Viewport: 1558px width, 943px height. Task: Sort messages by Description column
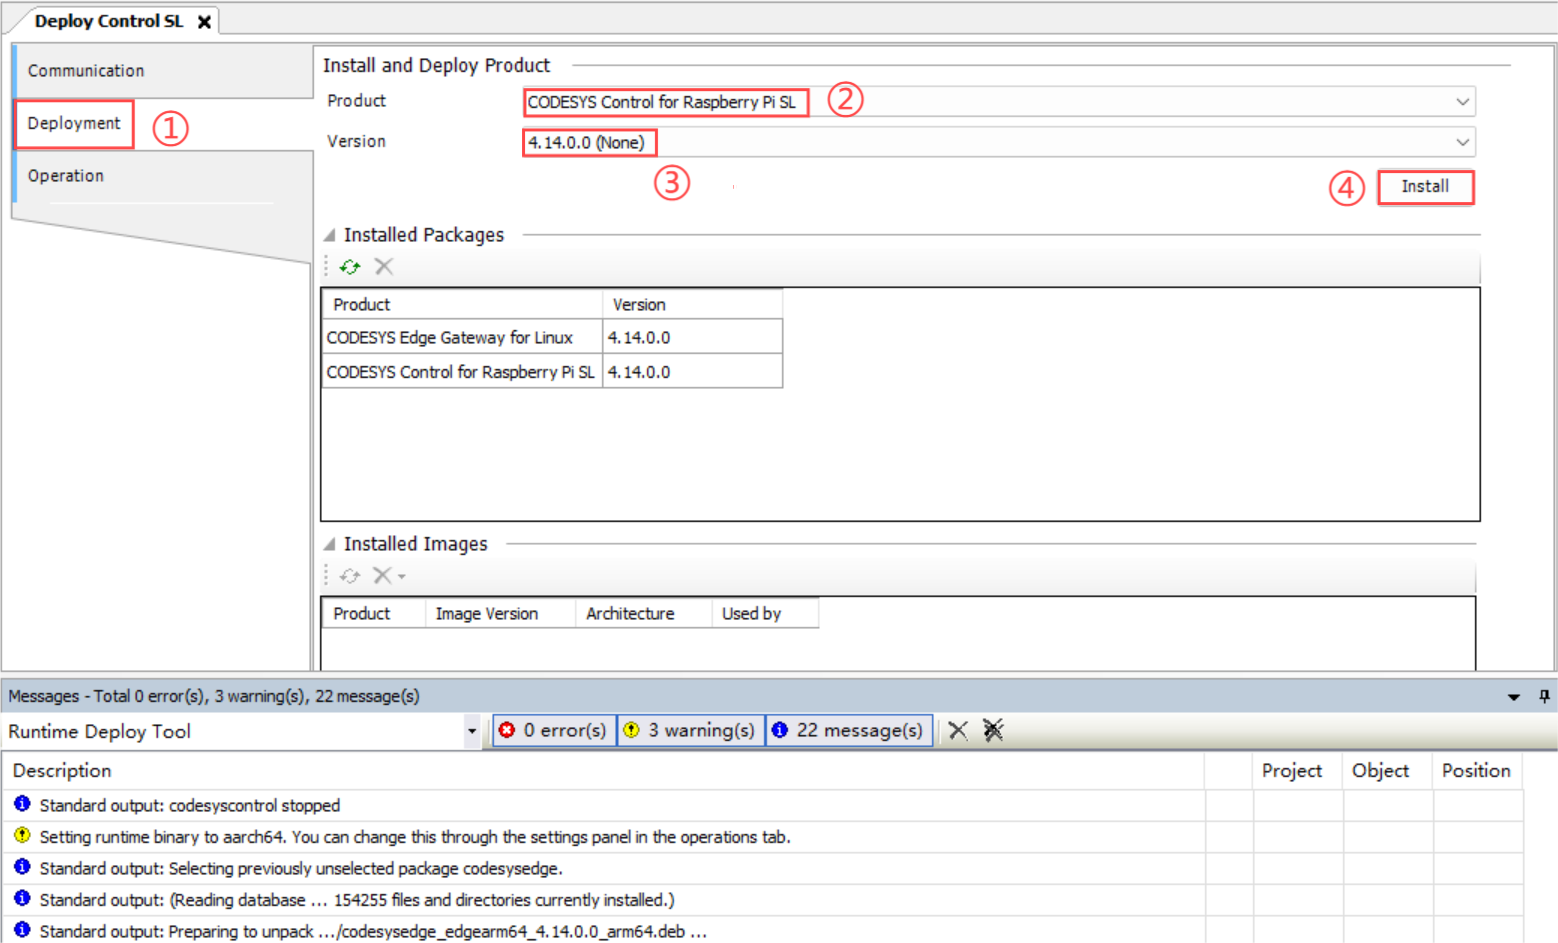pos(604,771)
